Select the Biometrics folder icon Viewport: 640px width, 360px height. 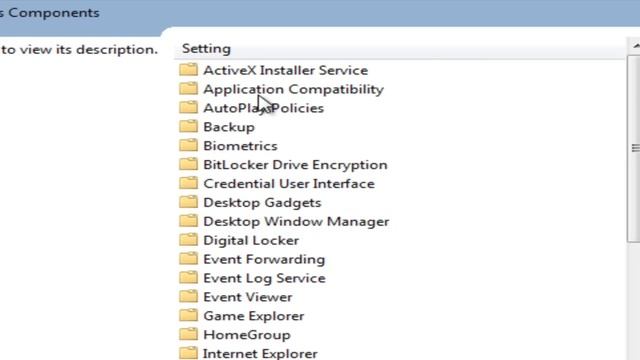click(x=188, y=145)
